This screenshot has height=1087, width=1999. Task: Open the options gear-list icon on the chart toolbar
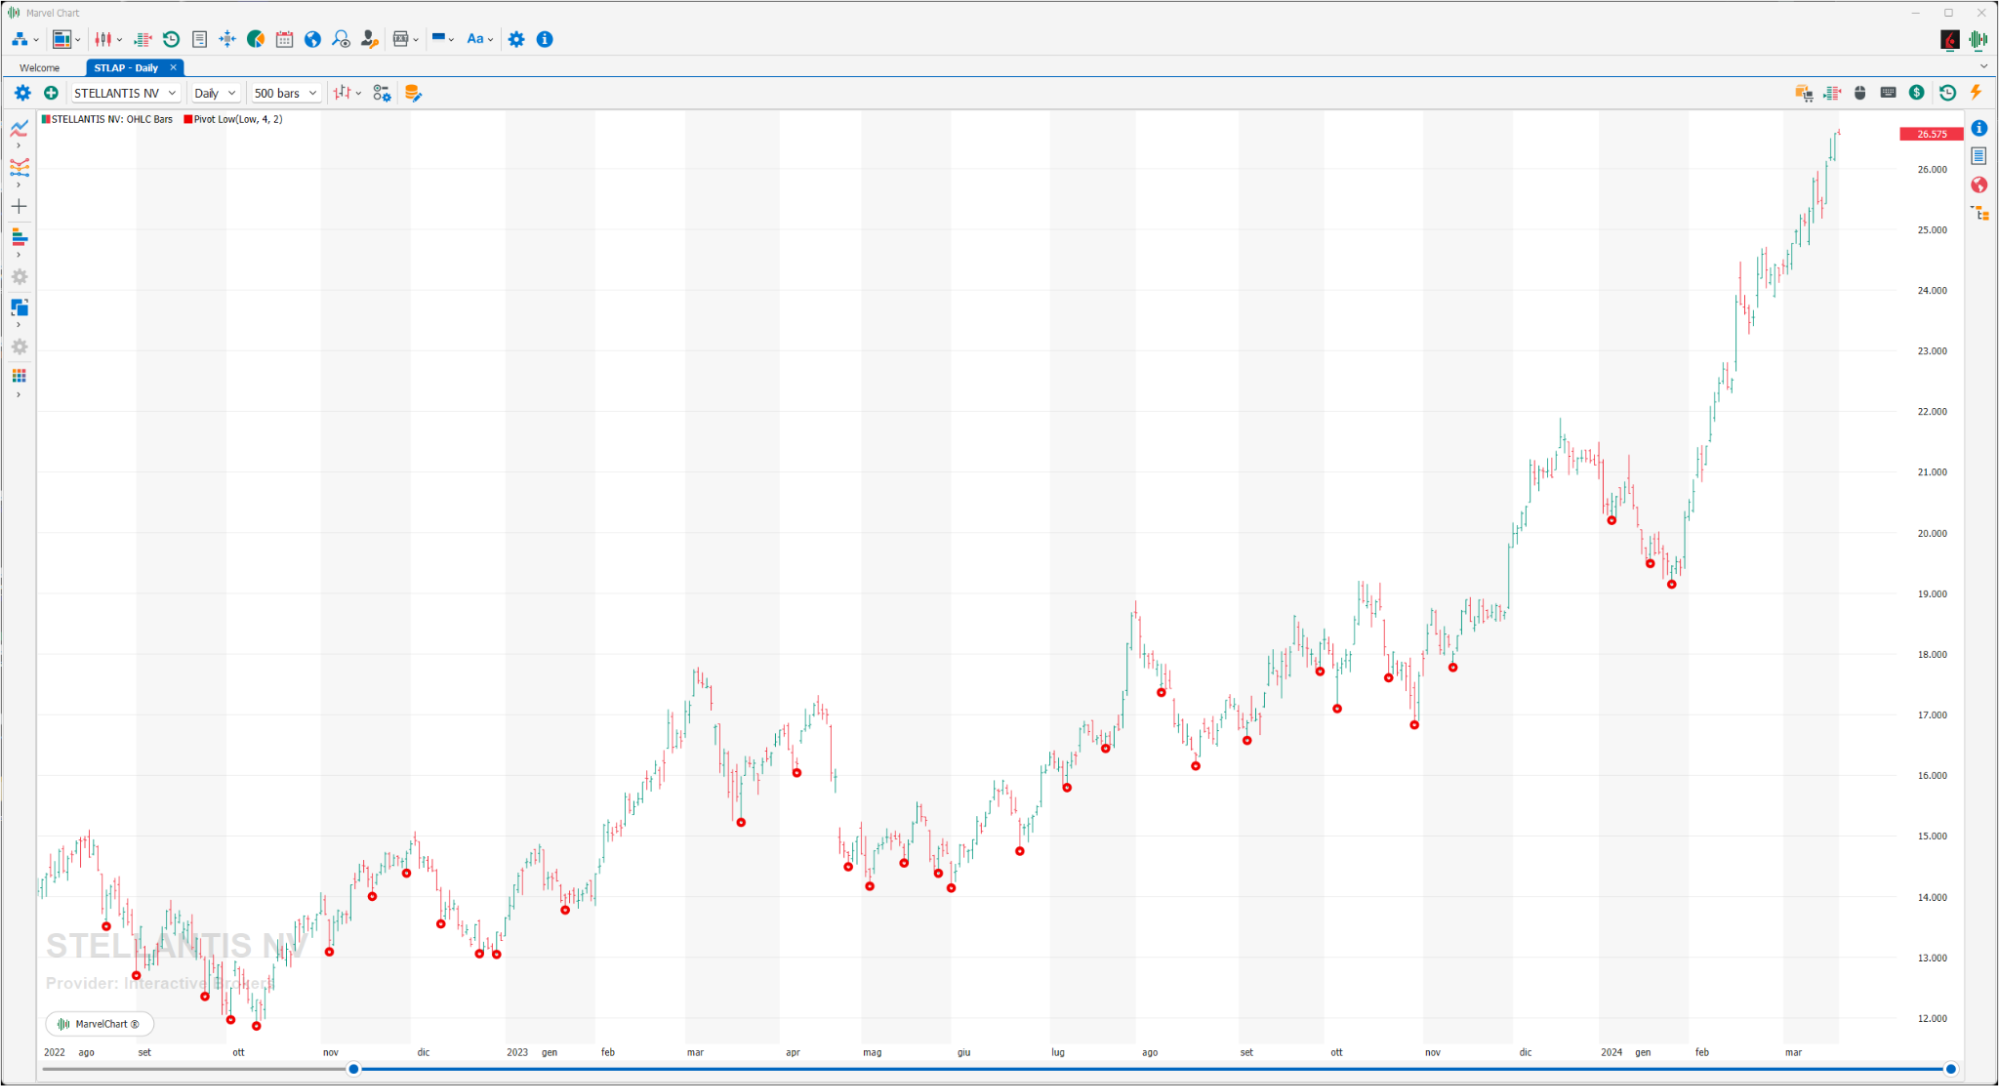point(382,93)
